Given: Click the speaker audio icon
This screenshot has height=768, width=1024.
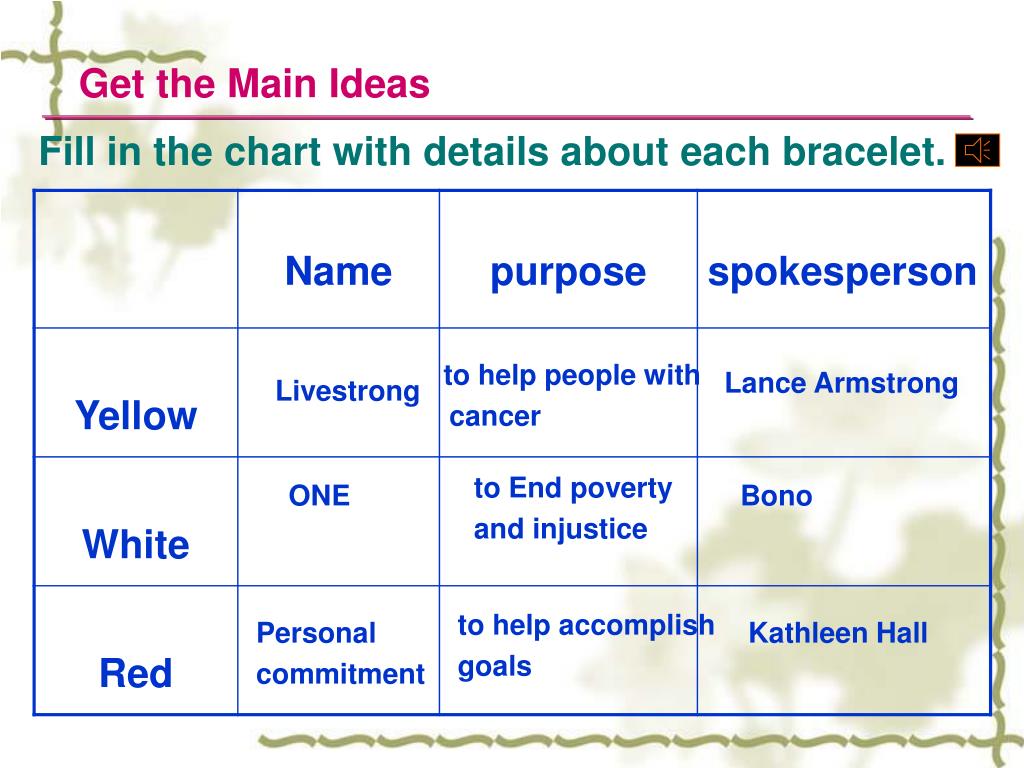Looking at the screenshot, I should coord(978,150).
